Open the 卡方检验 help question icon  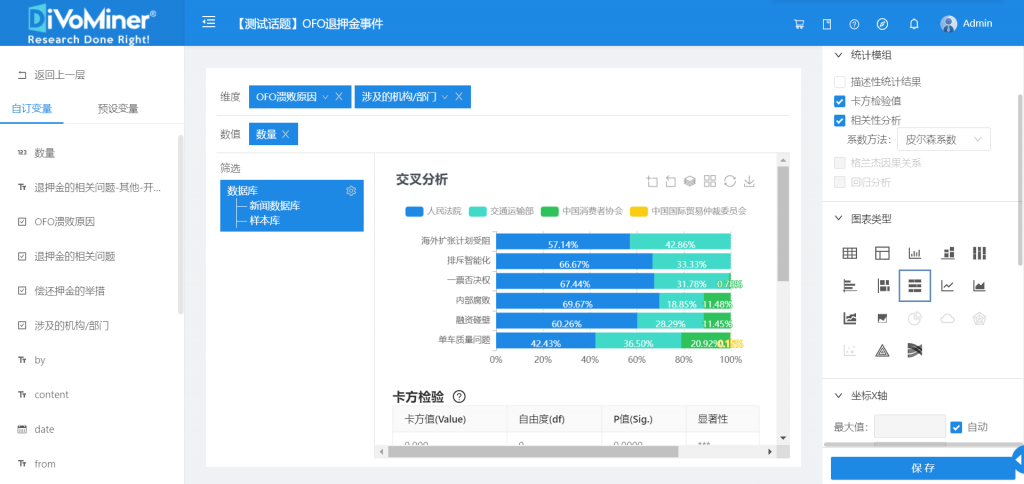tap(459, 396)
